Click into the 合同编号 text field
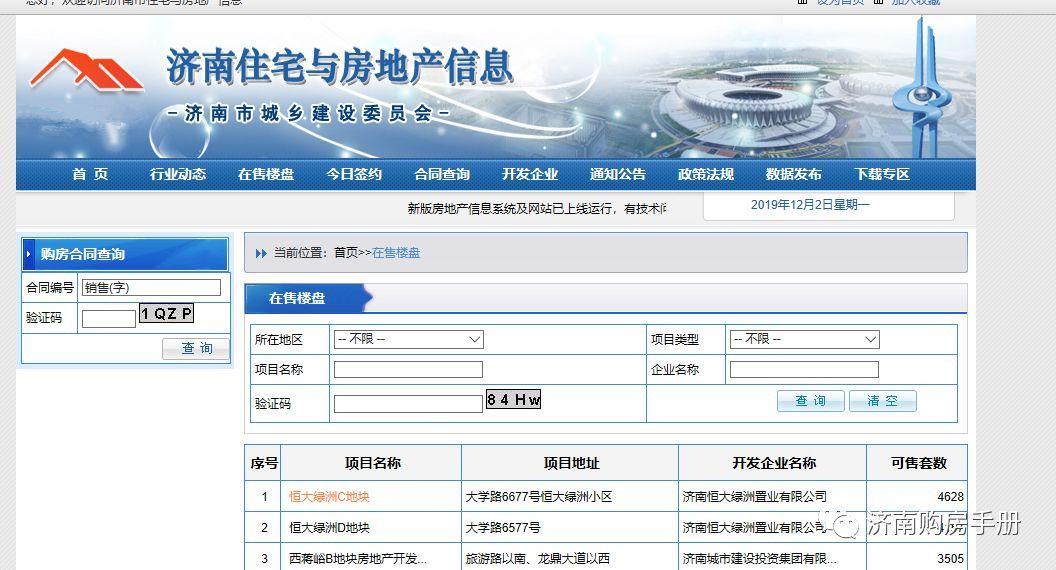Viewport: 1056px width, 570px height. tap(151, 288)
